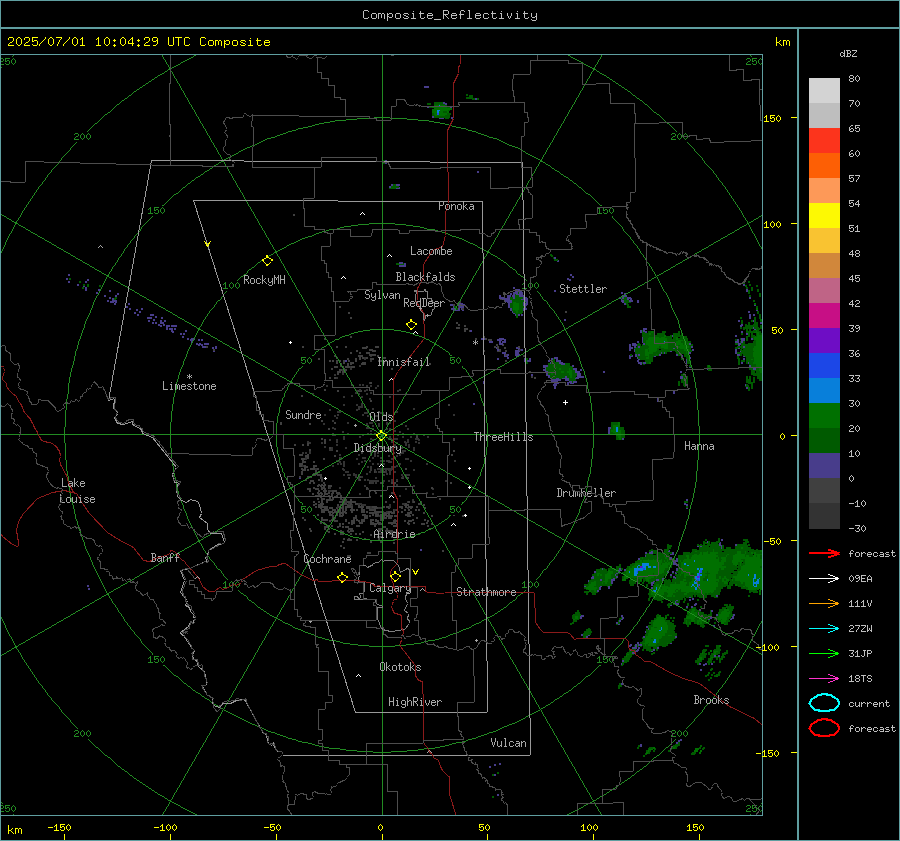Image resolution: width=900 pixels, height=841 pixels.
Task: Click the green 31JP arrow icon
Action: tap(824, 653)
